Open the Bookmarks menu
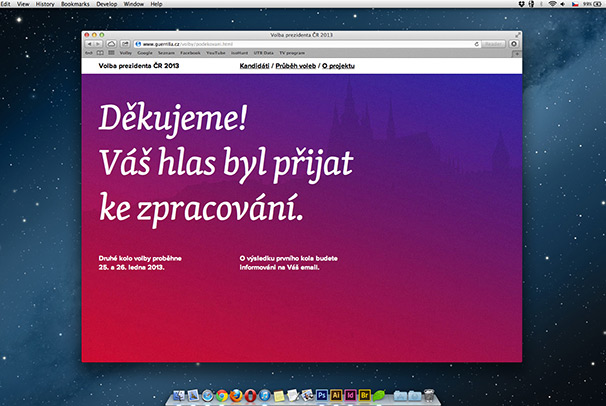 (x=74, y=5)
